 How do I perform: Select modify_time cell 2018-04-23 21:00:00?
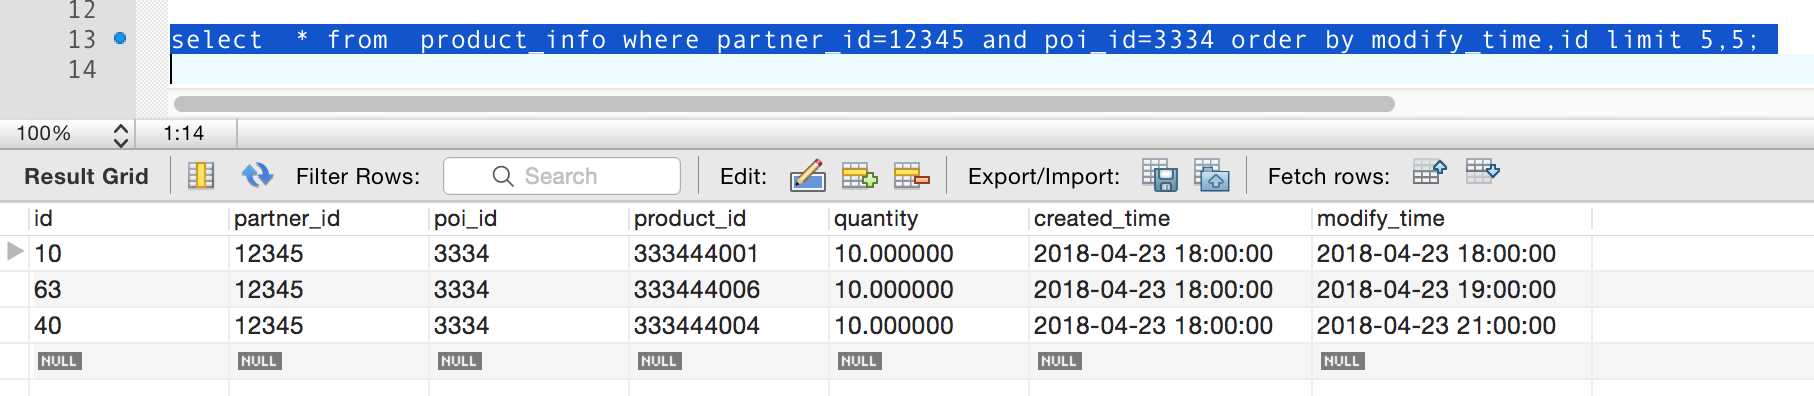[x=1452, y=326]
